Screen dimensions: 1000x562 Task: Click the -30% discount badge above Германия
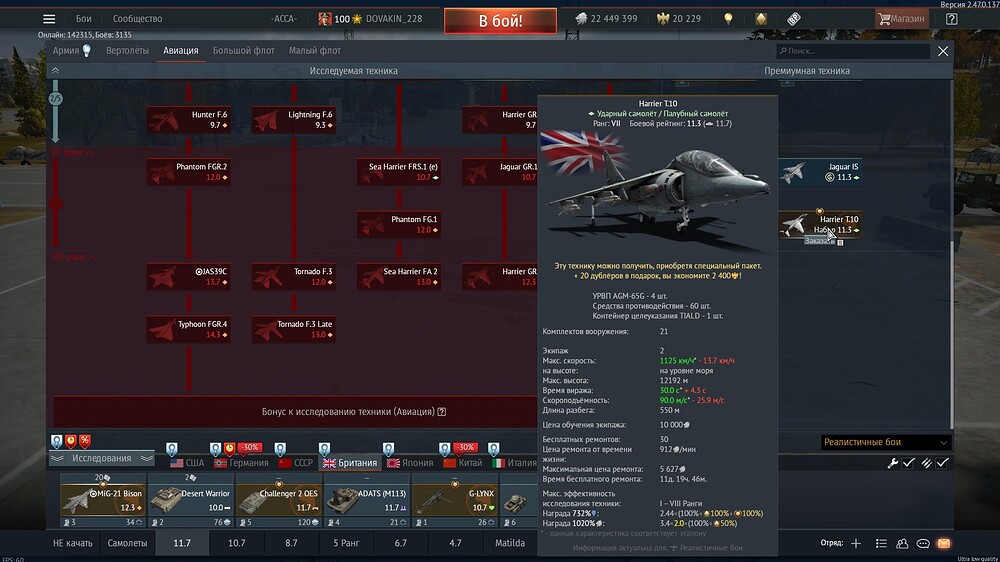click(x=249, y=448)
